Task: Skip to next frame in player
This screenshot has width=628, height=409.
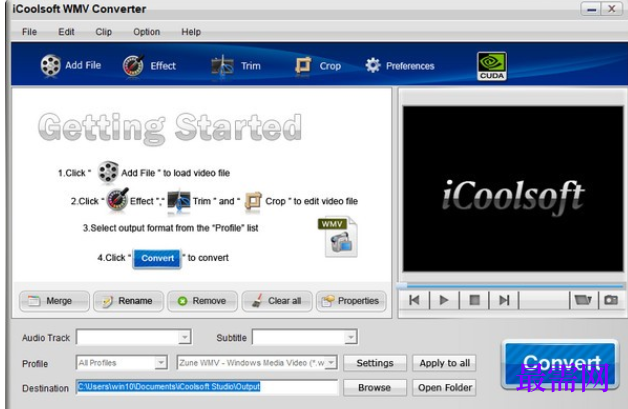Action: pos(504,300)
